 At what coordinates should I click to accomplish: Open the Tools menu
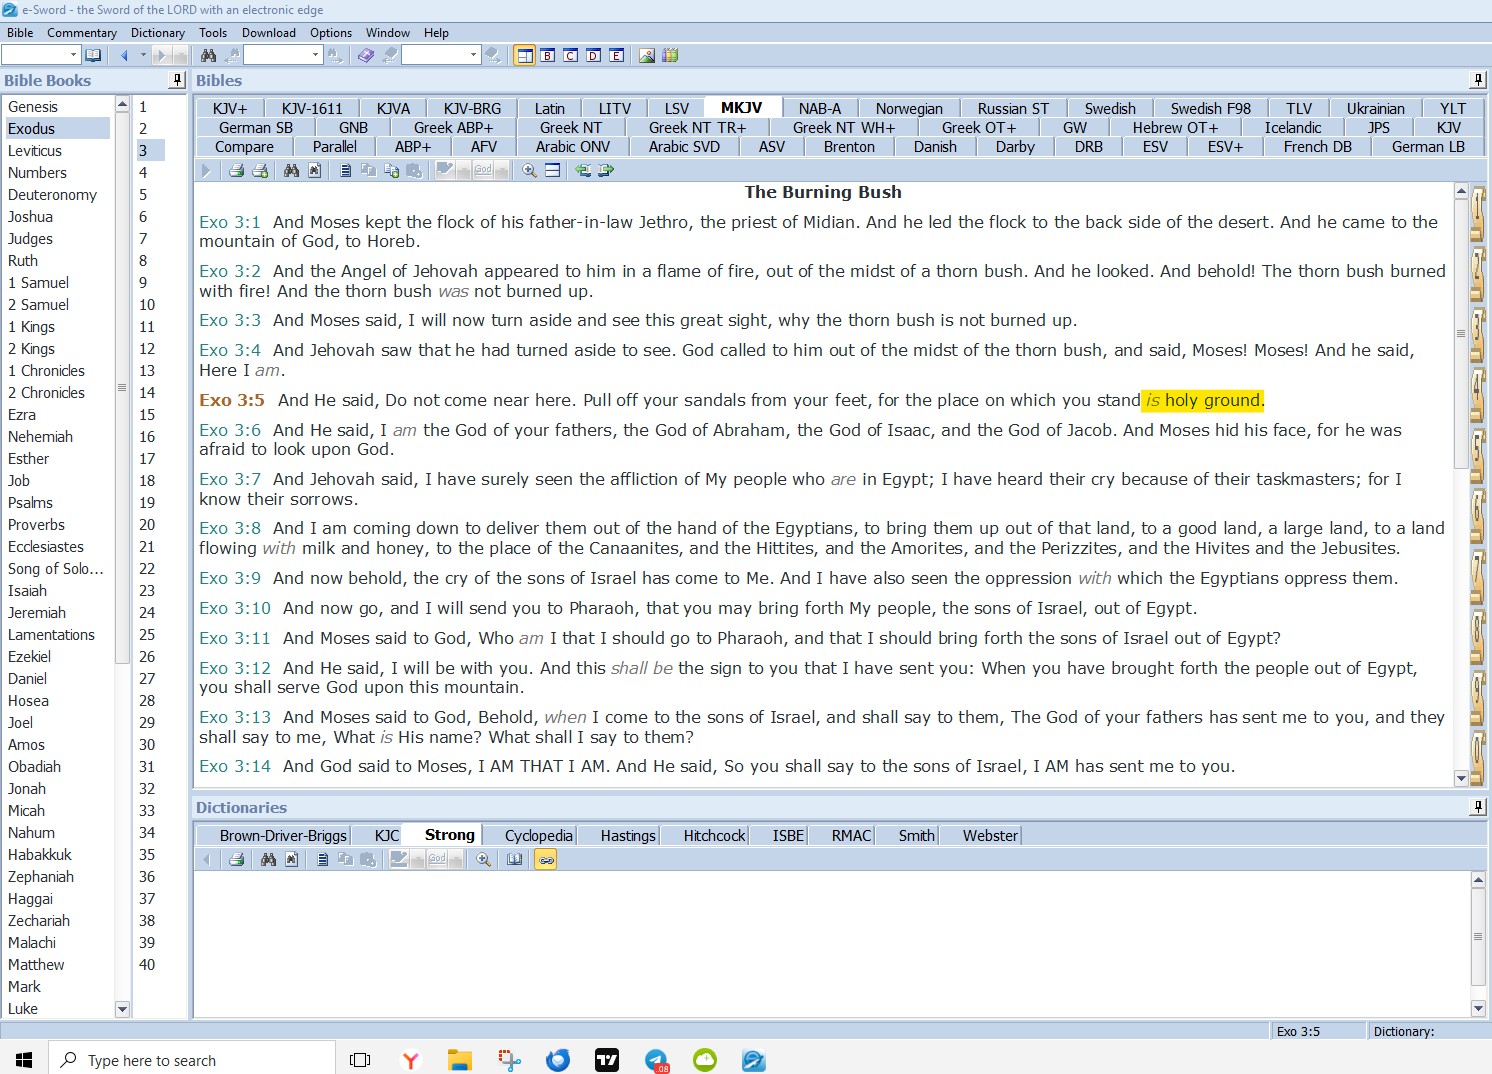click(213, 33)
